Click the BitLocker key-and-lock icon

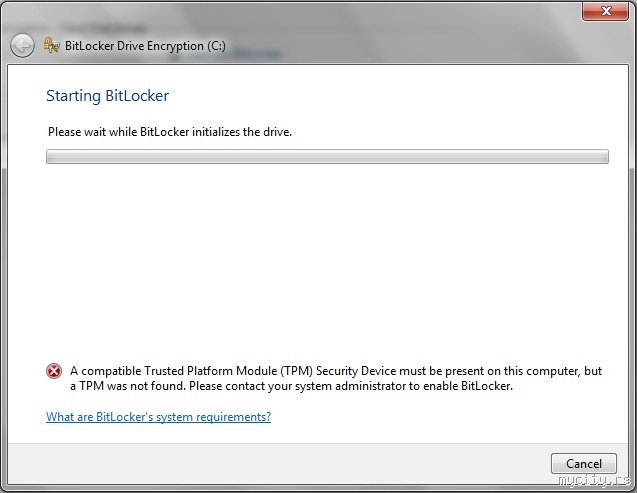(x=51, y=45)
